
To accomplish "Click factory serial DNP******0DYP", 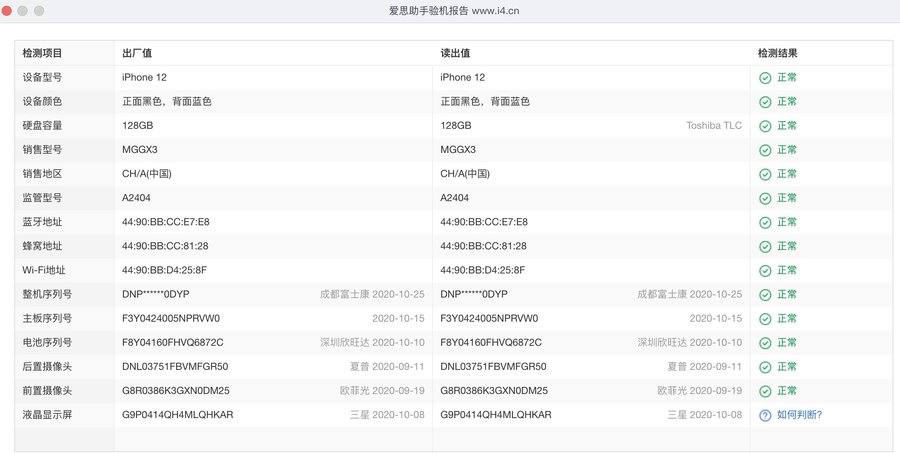I will (156, 294).
